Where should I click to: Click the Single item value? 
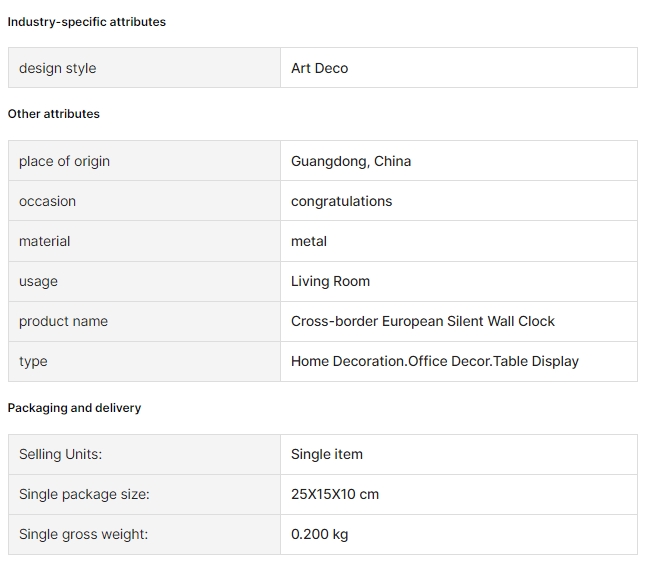click(x=327, y=454)
